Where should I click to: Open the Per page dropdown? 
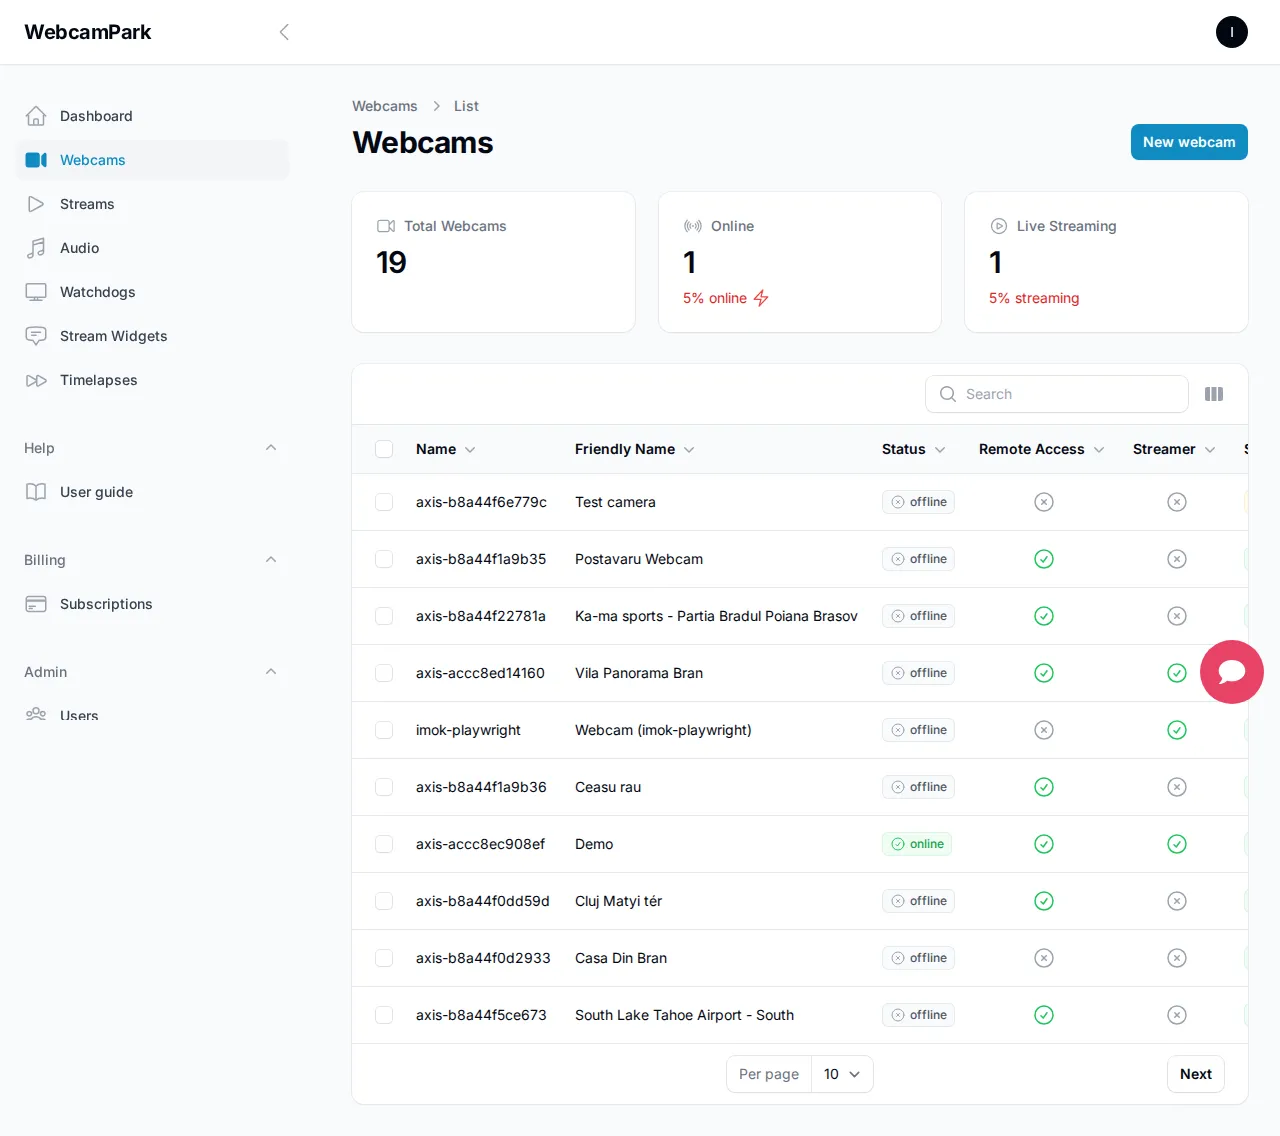pyautogui.click(x=841, y=1074)
